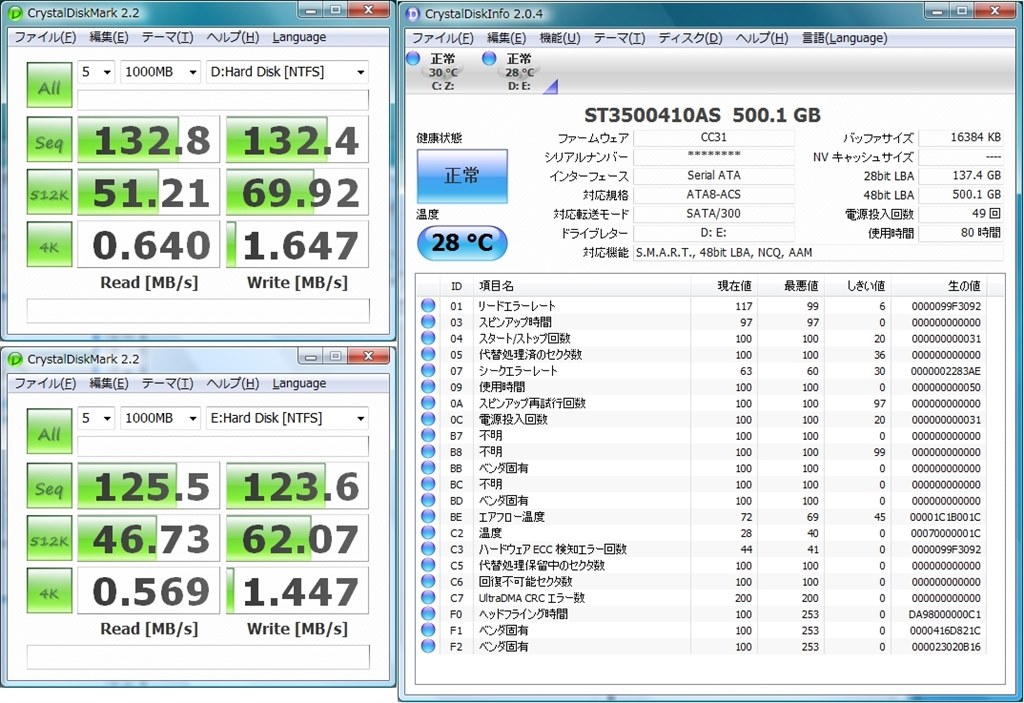Open test count dropdown in E: drive window
The height and width of the screenshot is (703, 1024).
[96, 418]
